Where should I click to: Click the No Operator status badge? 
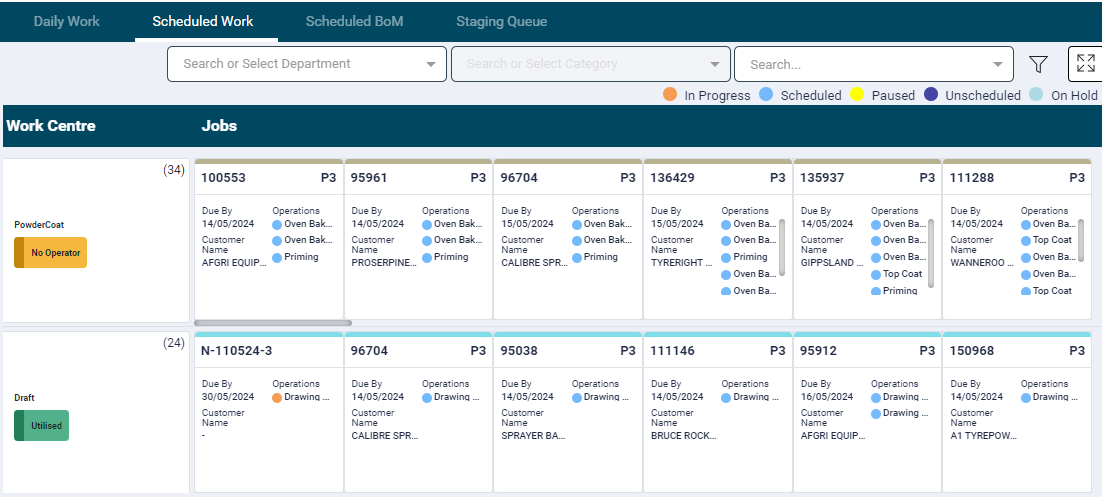(51, 253)
